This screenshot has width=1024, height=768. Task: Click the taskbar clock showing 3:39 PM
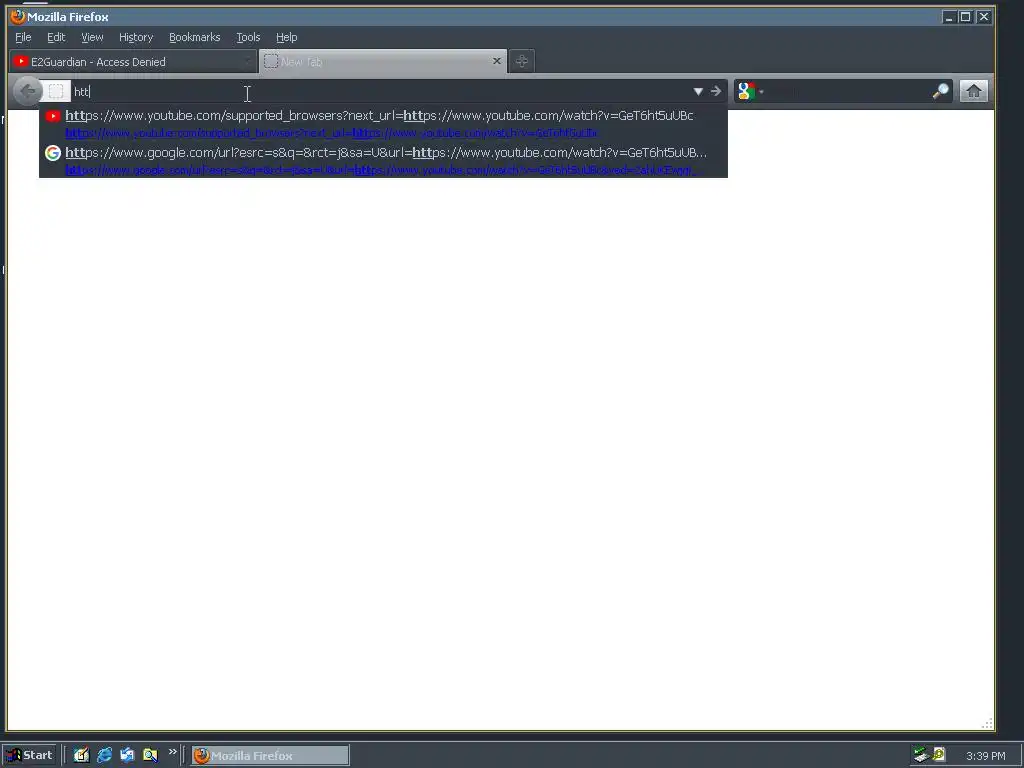coord(985,756)
